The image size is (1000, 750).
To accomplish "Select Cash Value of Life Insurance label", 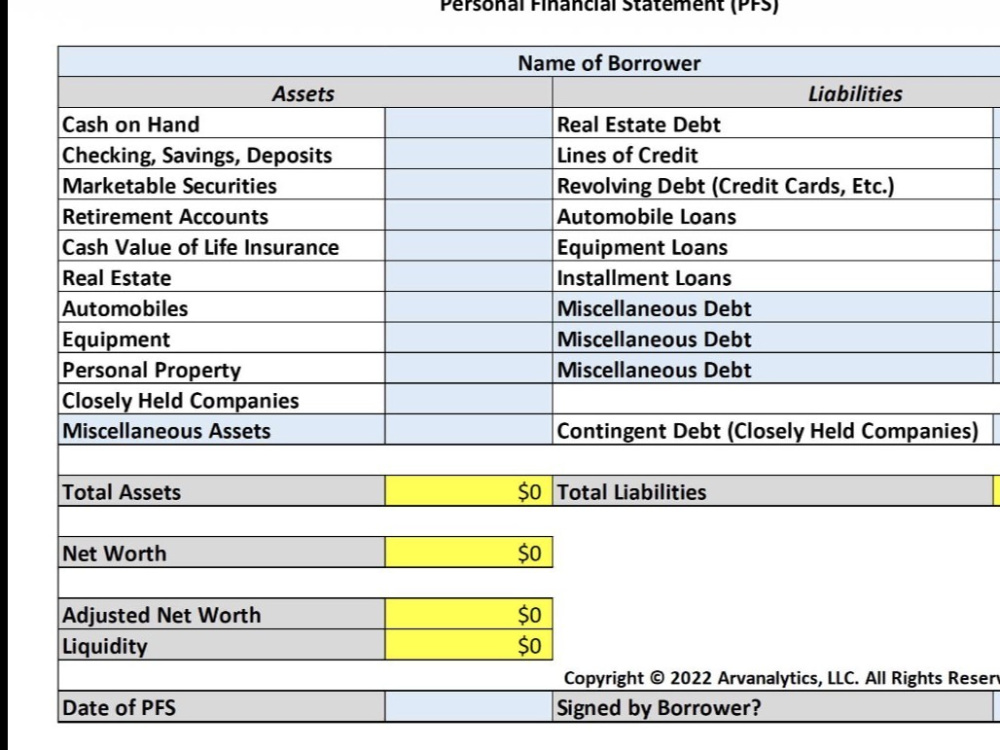I will pyautogui.click(x=200, y=246).
